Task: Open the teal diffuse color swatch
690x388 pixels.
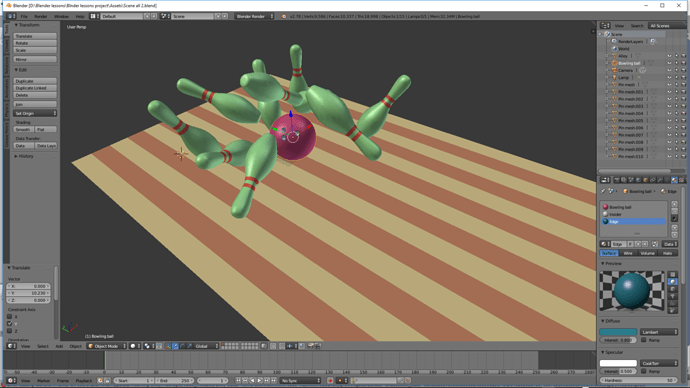Action: coord(618,332)
